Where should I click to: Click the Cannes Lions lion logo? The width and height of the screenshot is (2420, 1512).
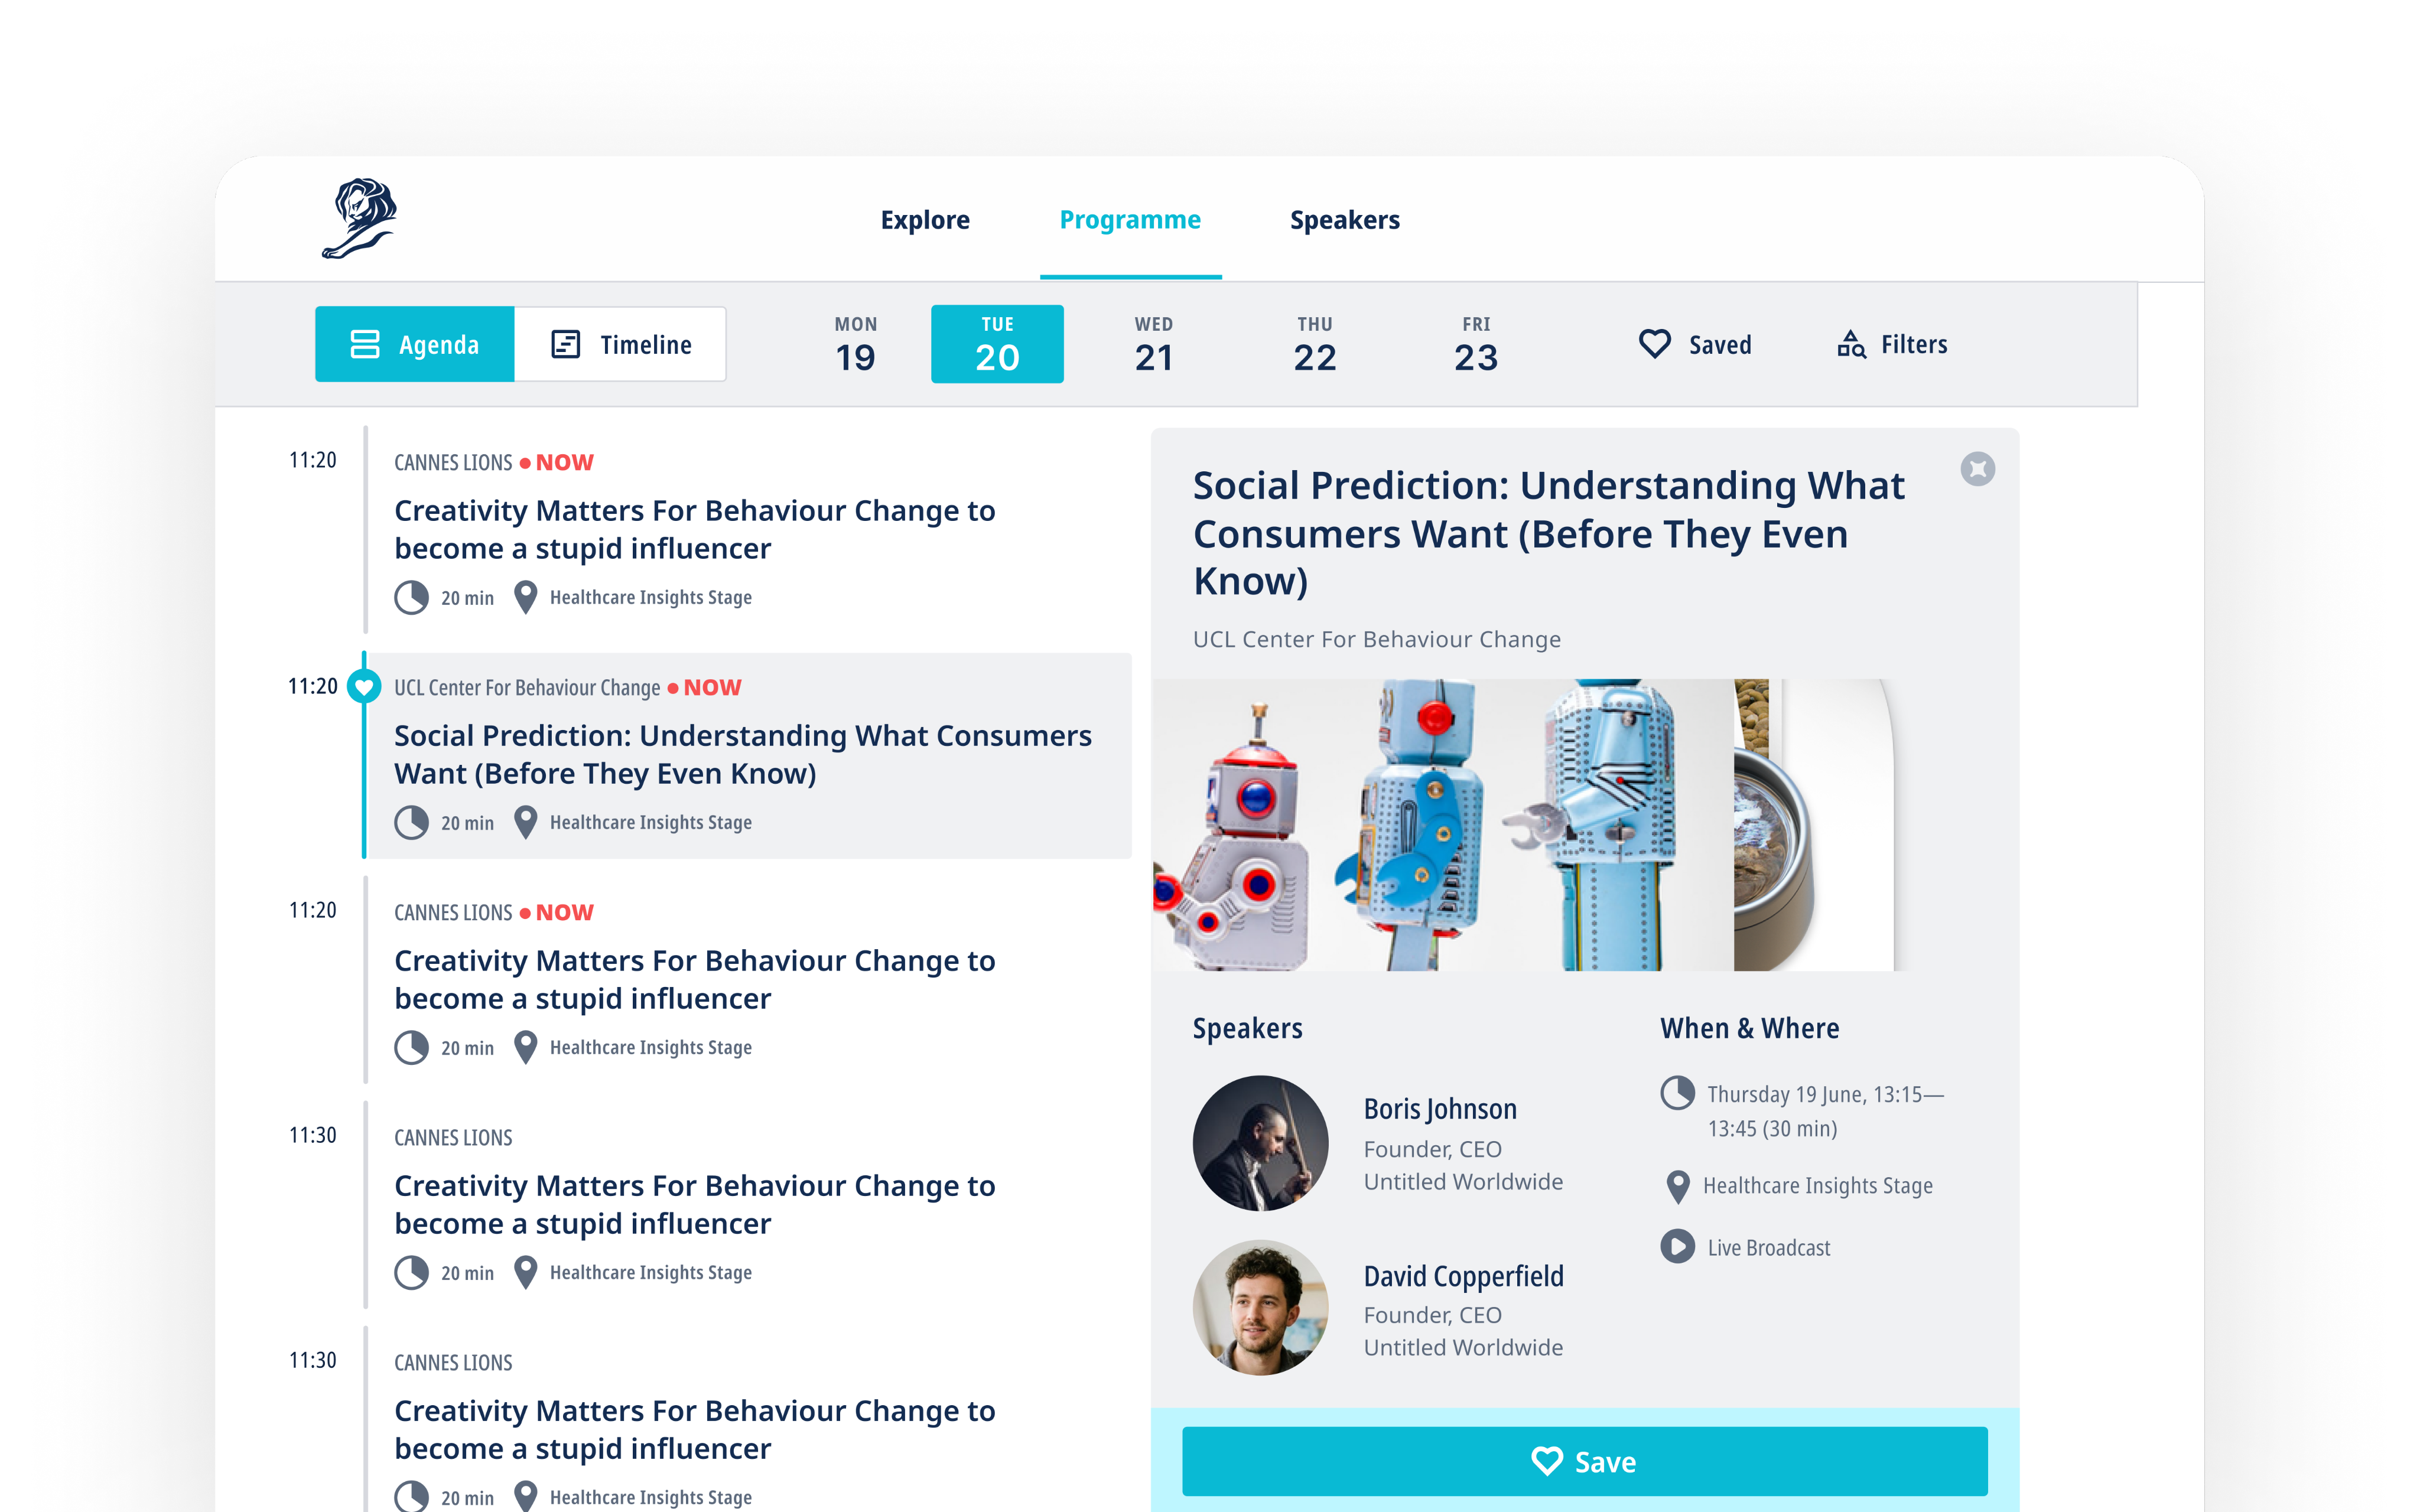[358, 219]
